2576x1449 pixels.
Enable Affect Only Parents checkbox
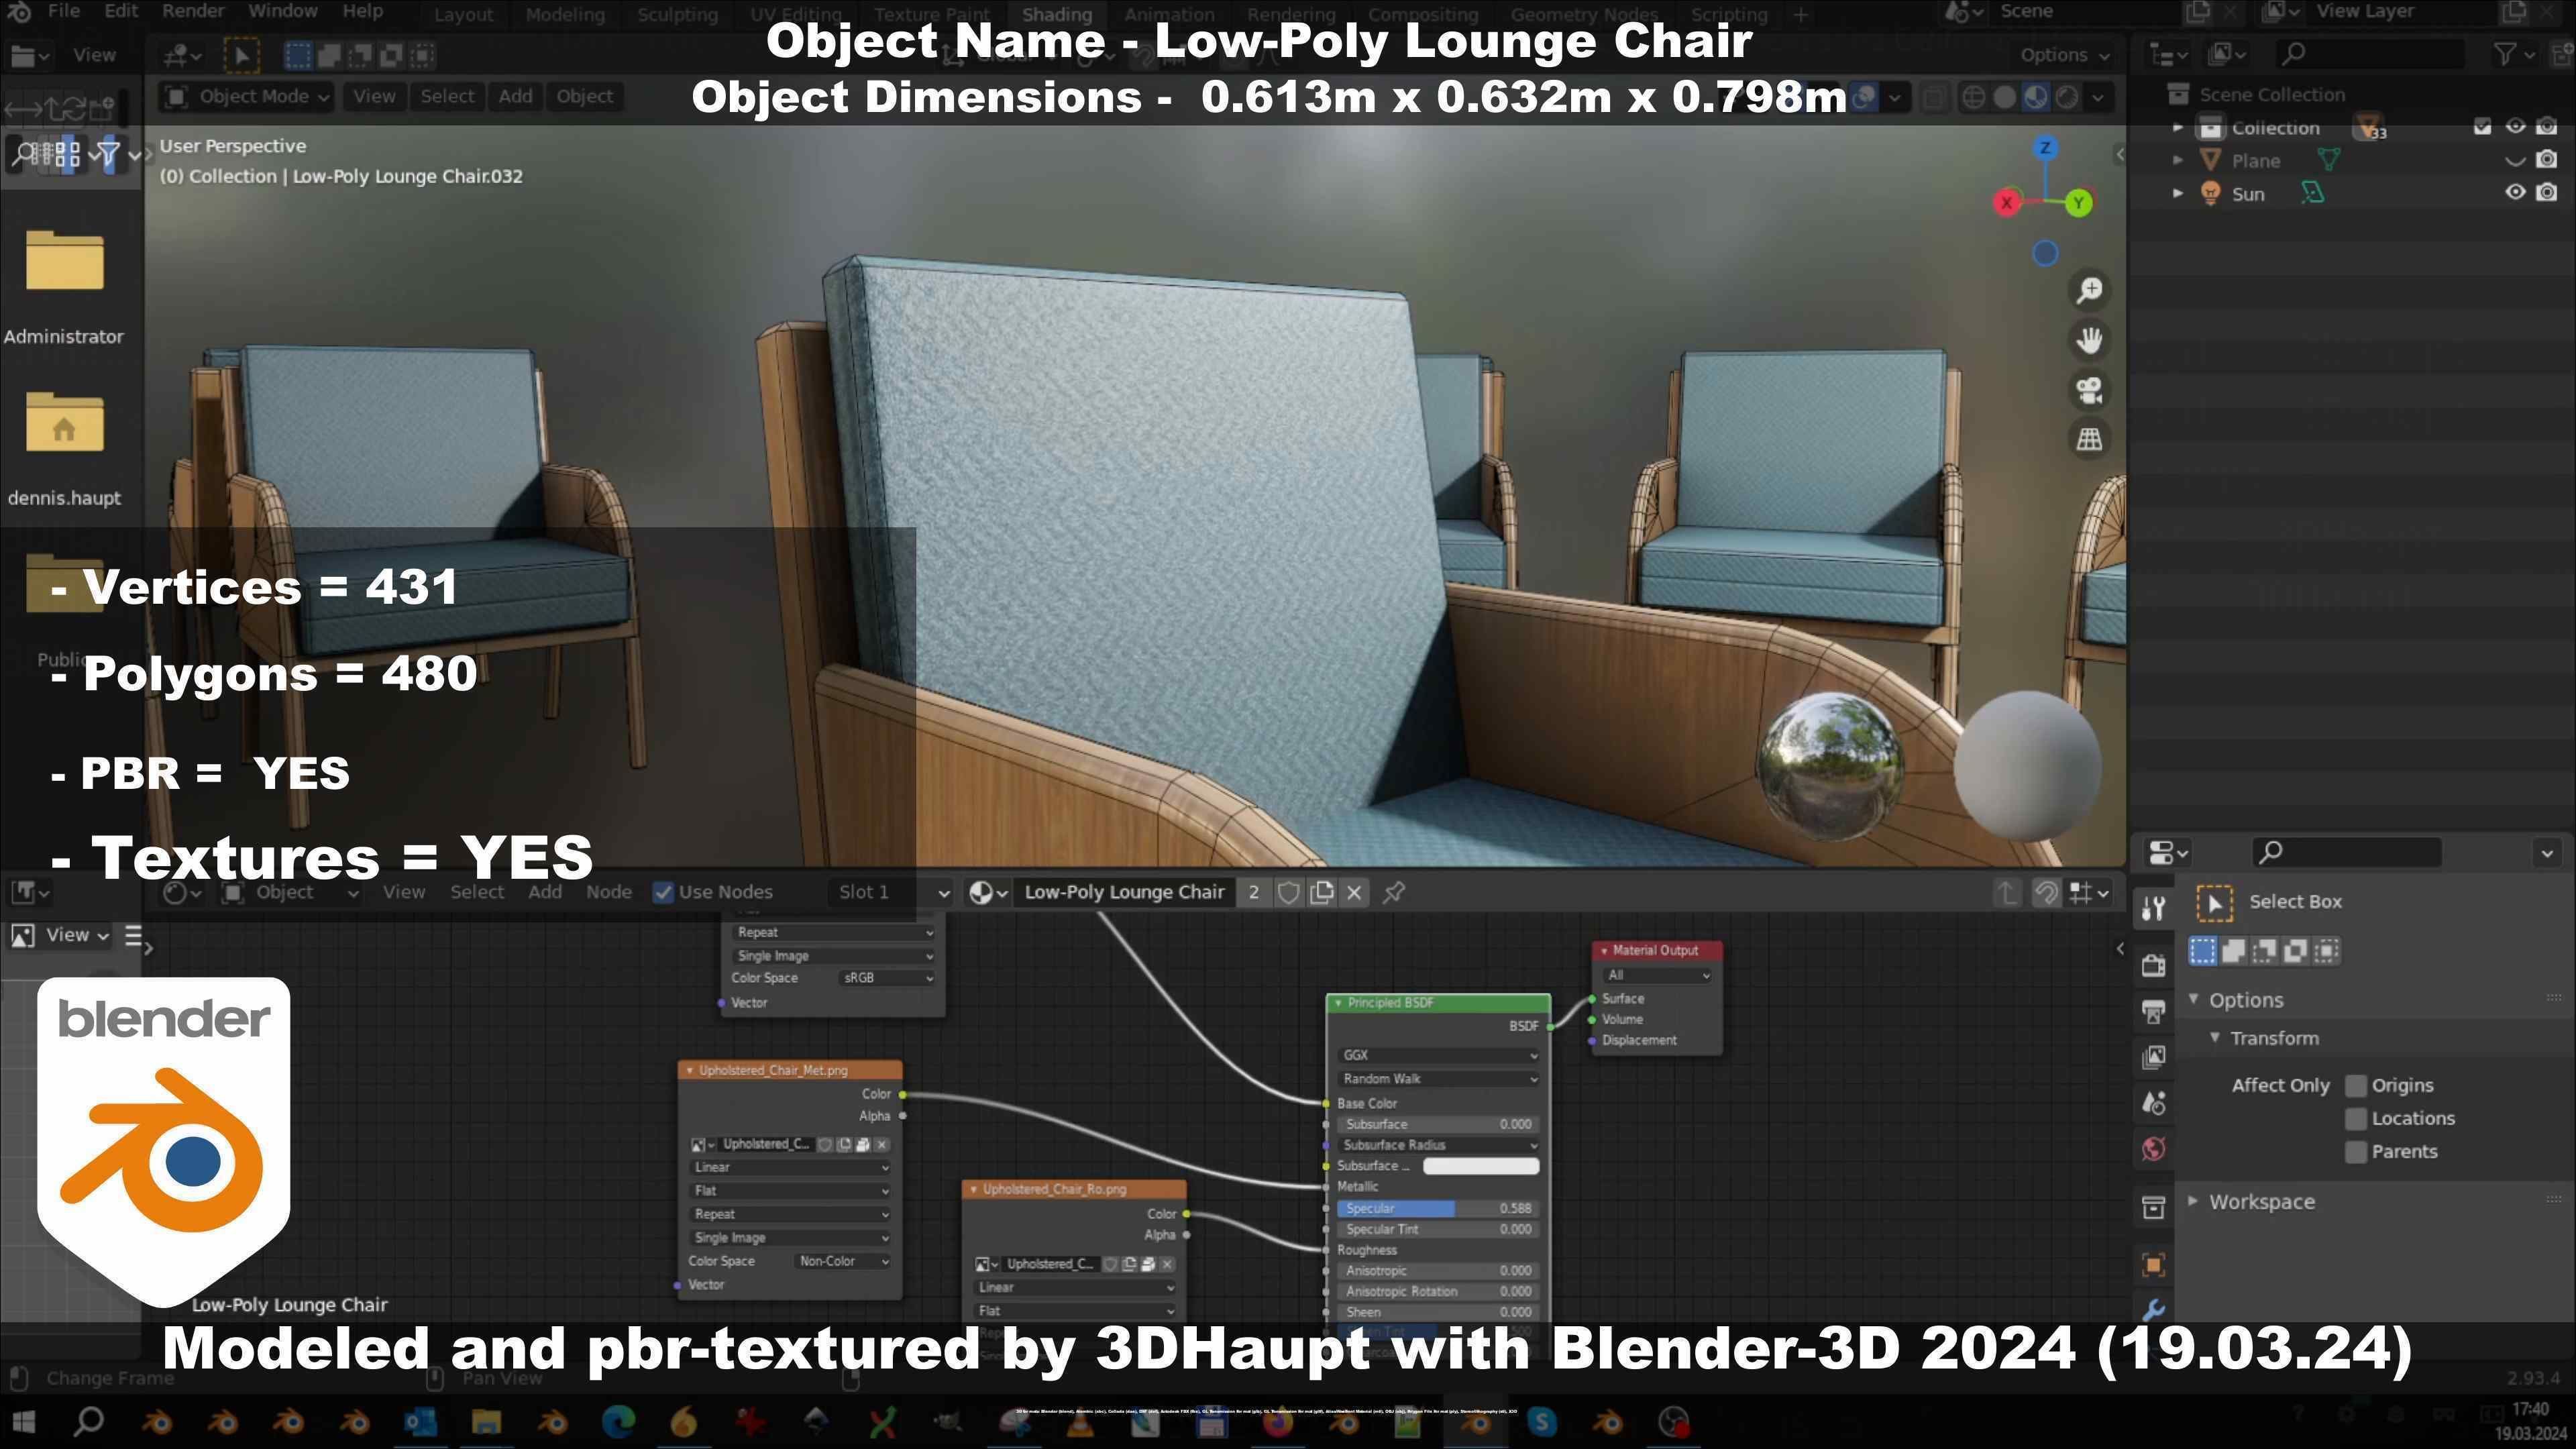(x=2356, y=1151)
